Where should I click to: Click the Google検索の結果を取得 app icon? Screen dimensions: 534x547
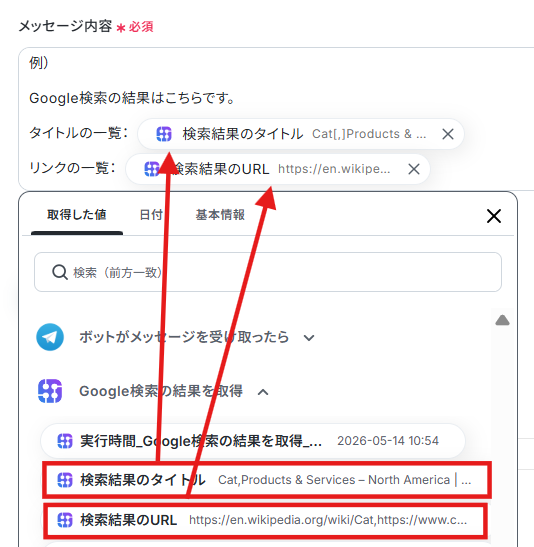coord(50,391)
